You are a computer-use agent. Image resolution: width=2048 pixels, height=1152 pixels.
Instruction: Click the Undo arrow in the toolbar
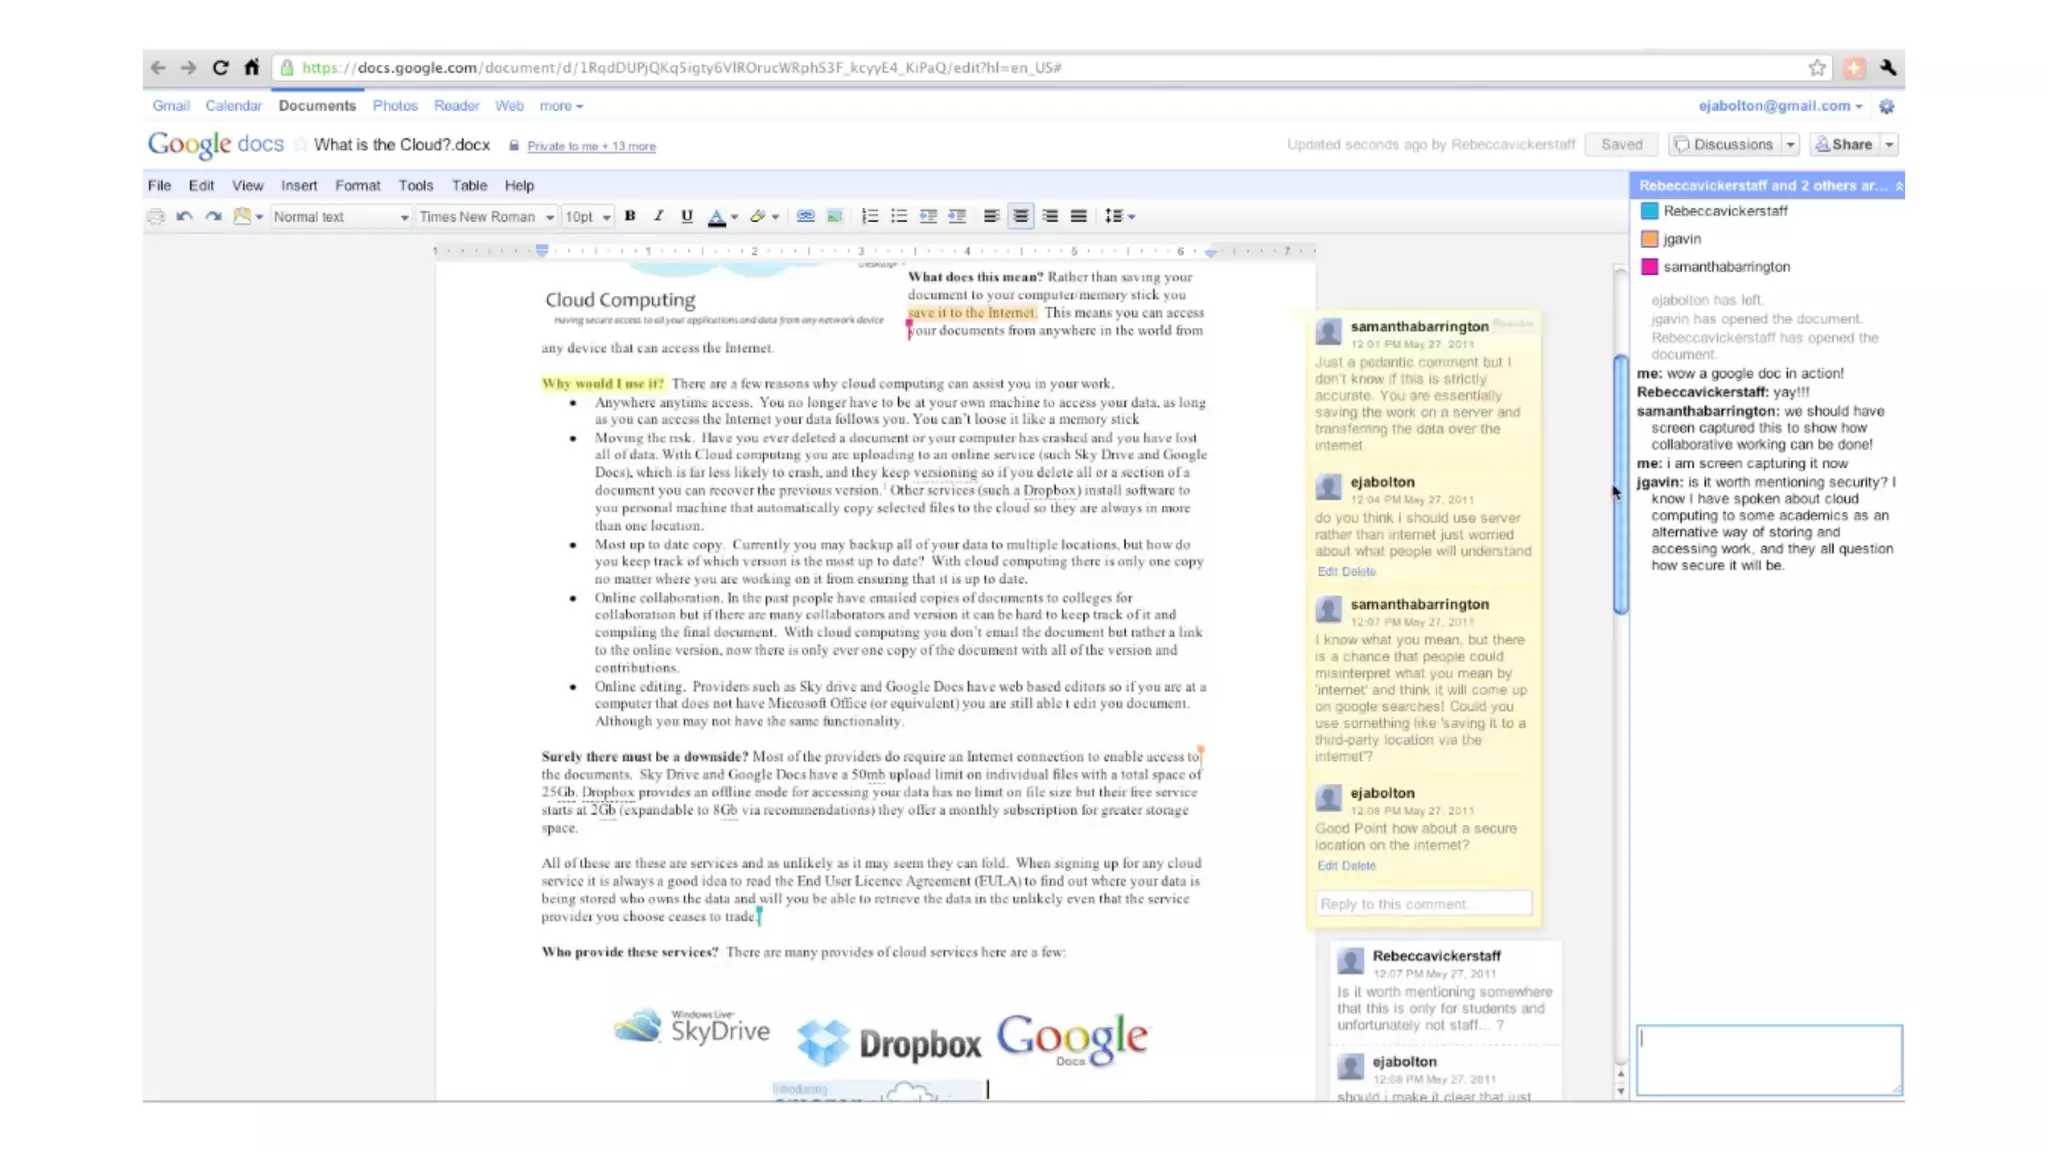click(184, 216)
